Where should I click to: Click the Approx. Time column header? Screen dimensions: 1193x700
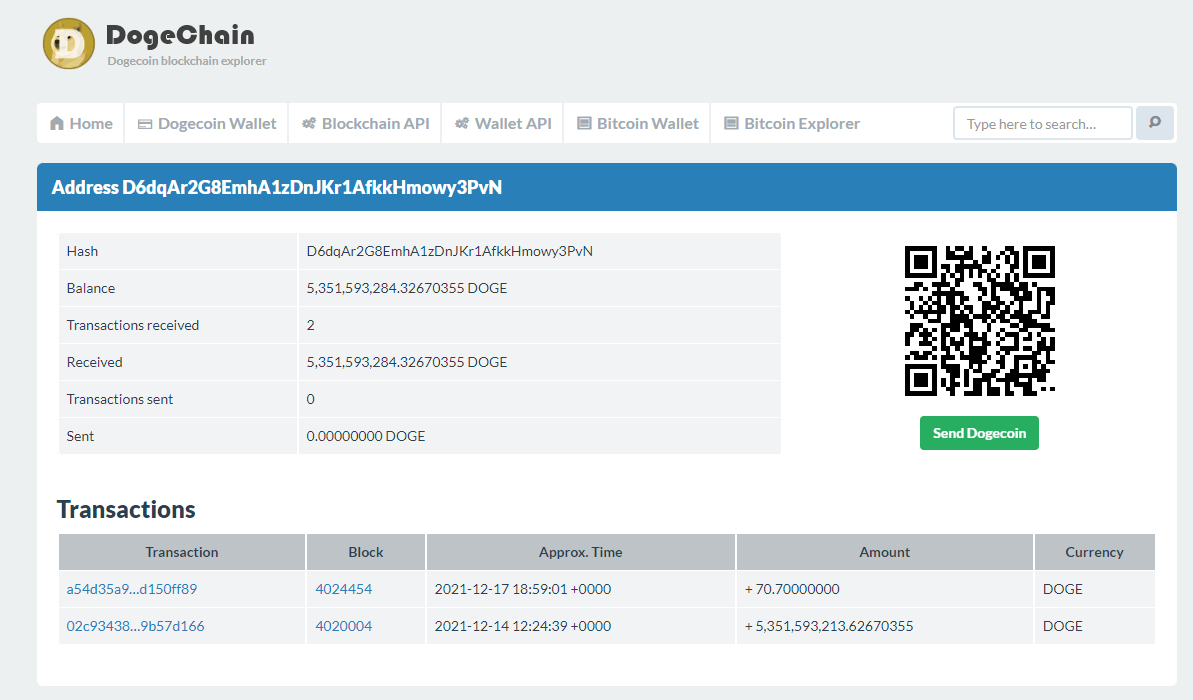(x=581, y=552)
